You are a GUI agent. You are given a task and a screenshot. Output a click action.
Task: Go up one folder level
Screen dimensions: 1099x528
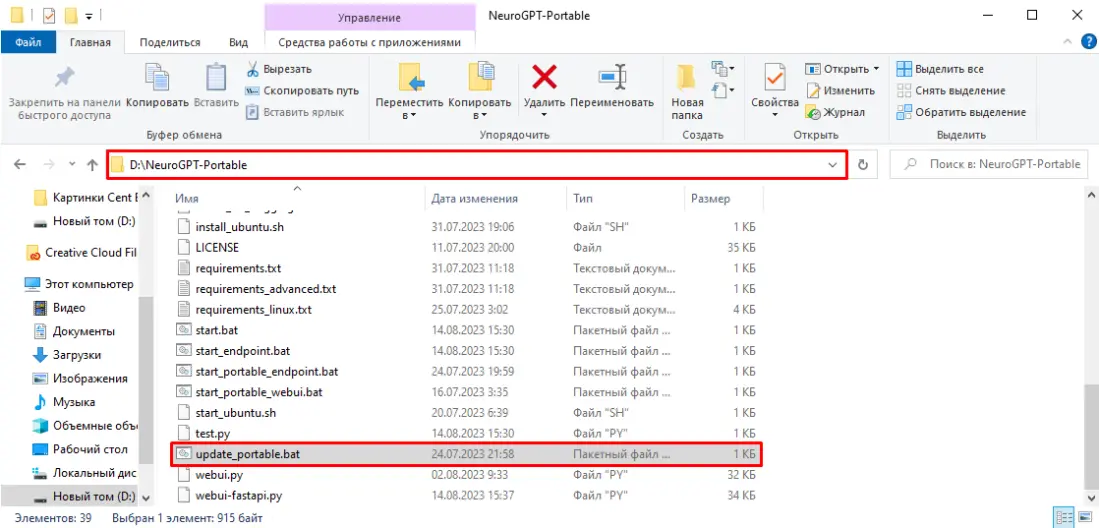tap(92, 165)
